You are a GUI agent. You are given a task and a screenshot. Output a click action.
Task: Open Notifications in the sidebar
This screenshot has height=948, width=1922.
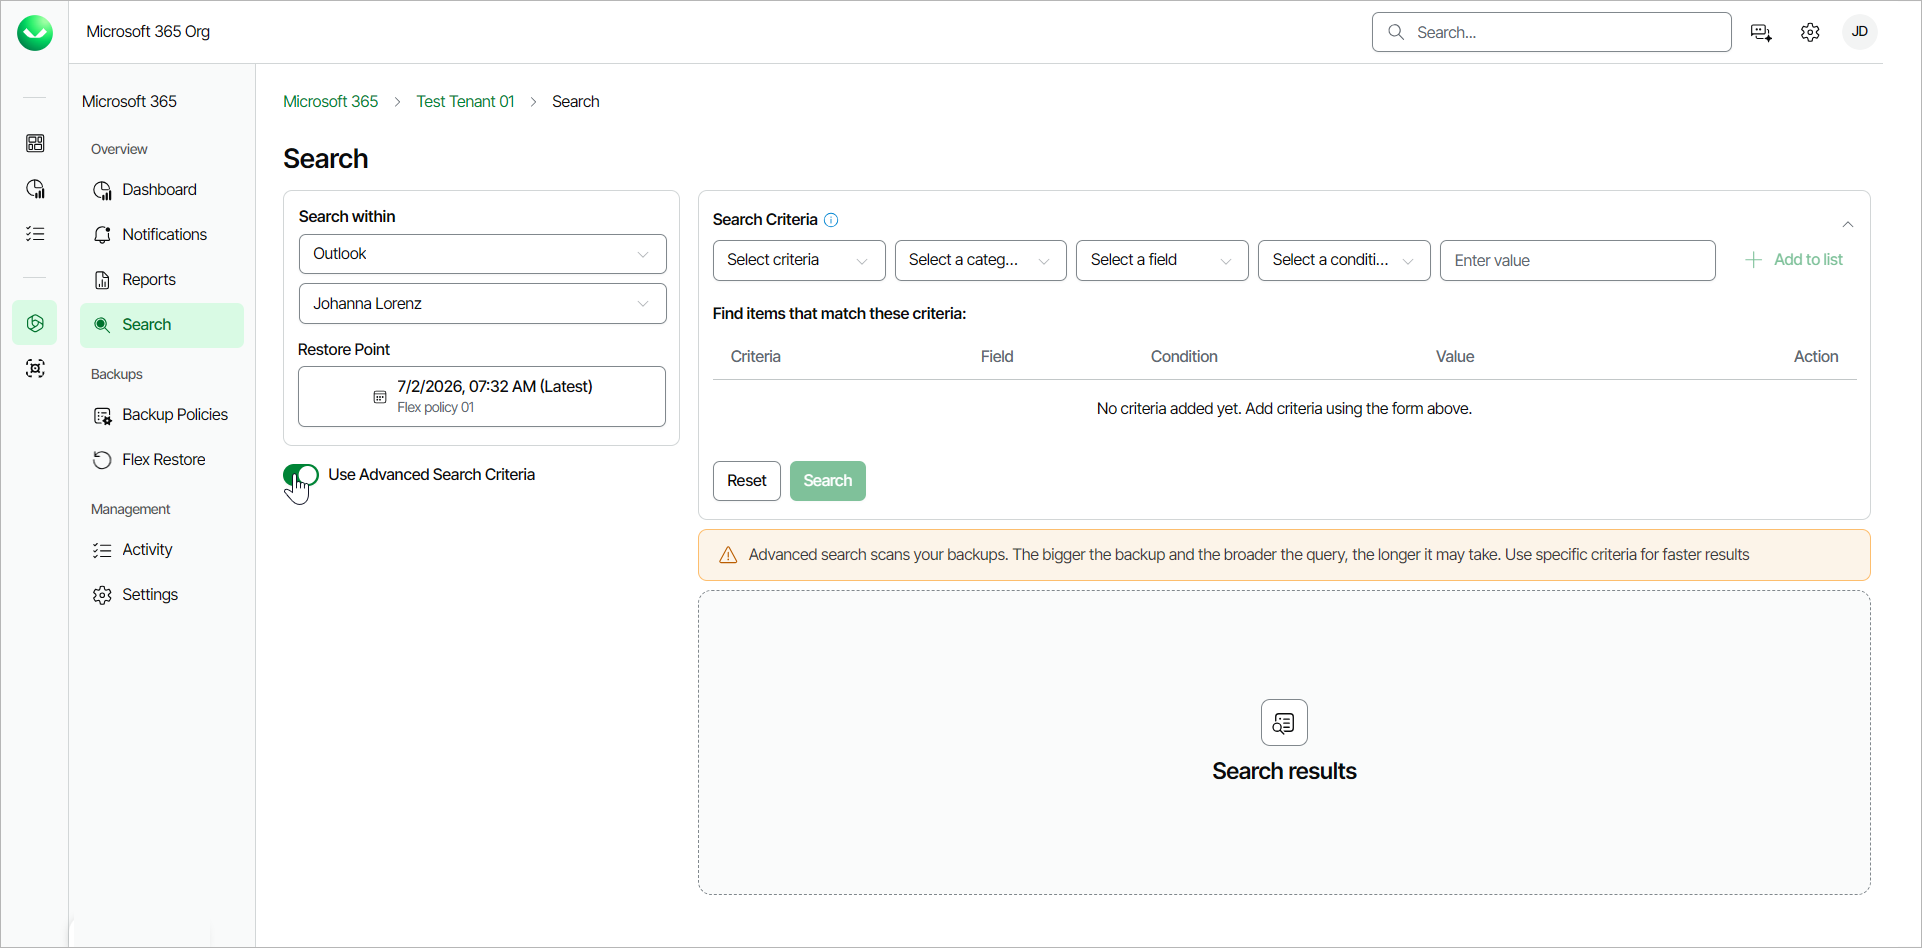pos(162,235)
